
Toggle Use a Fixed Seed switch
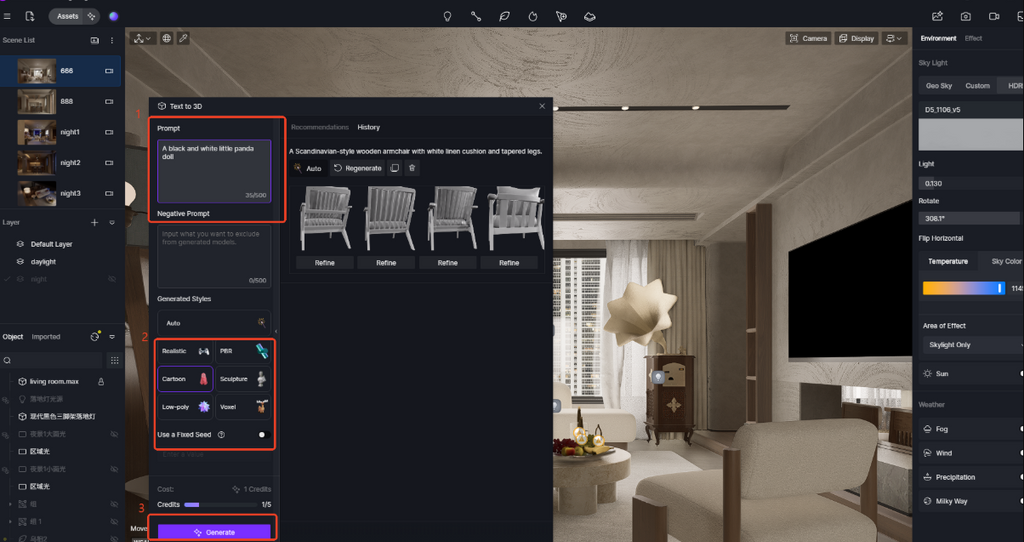(263, 435)
